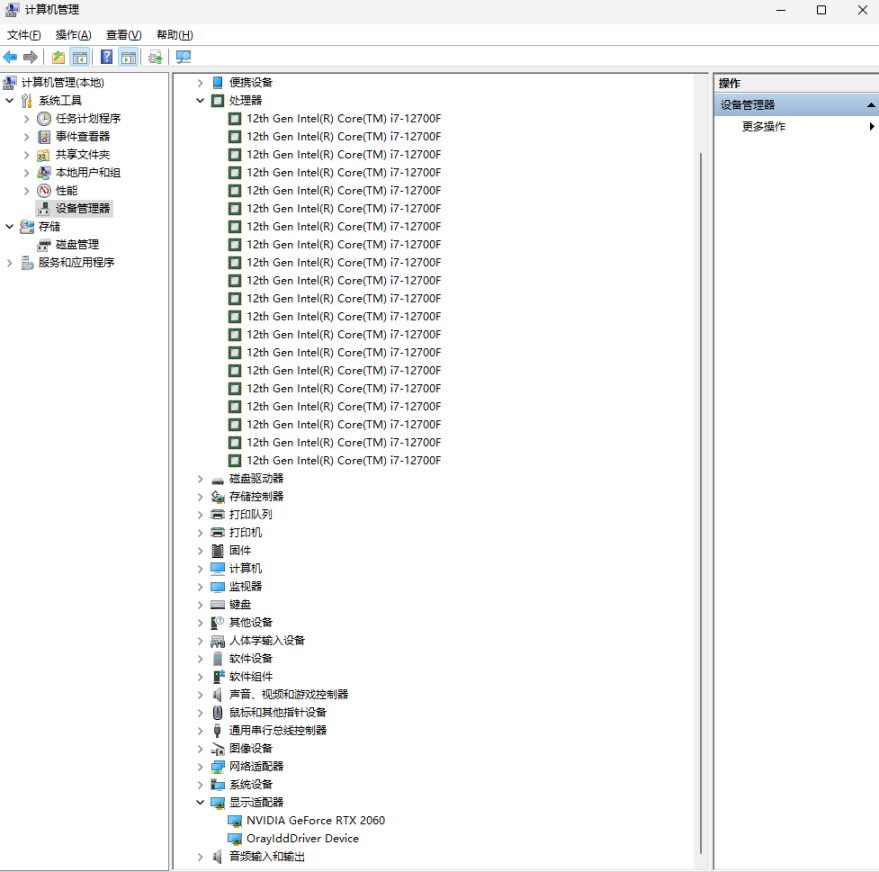879x872 pixels.
Task: Click the NVIDIA GeForce RTX 2060 adapter icon
Action: click(234, 820)
